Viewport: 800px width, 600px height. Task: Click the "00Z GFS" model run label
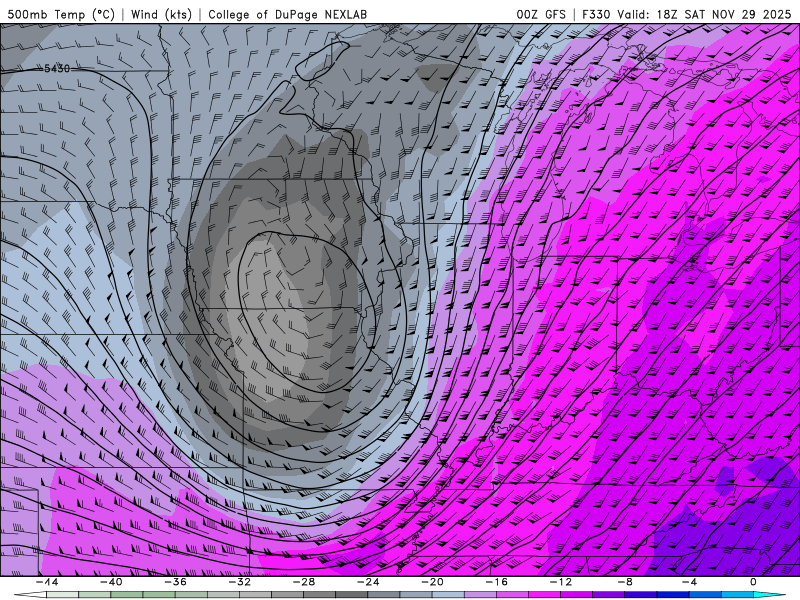pos(541,14)
